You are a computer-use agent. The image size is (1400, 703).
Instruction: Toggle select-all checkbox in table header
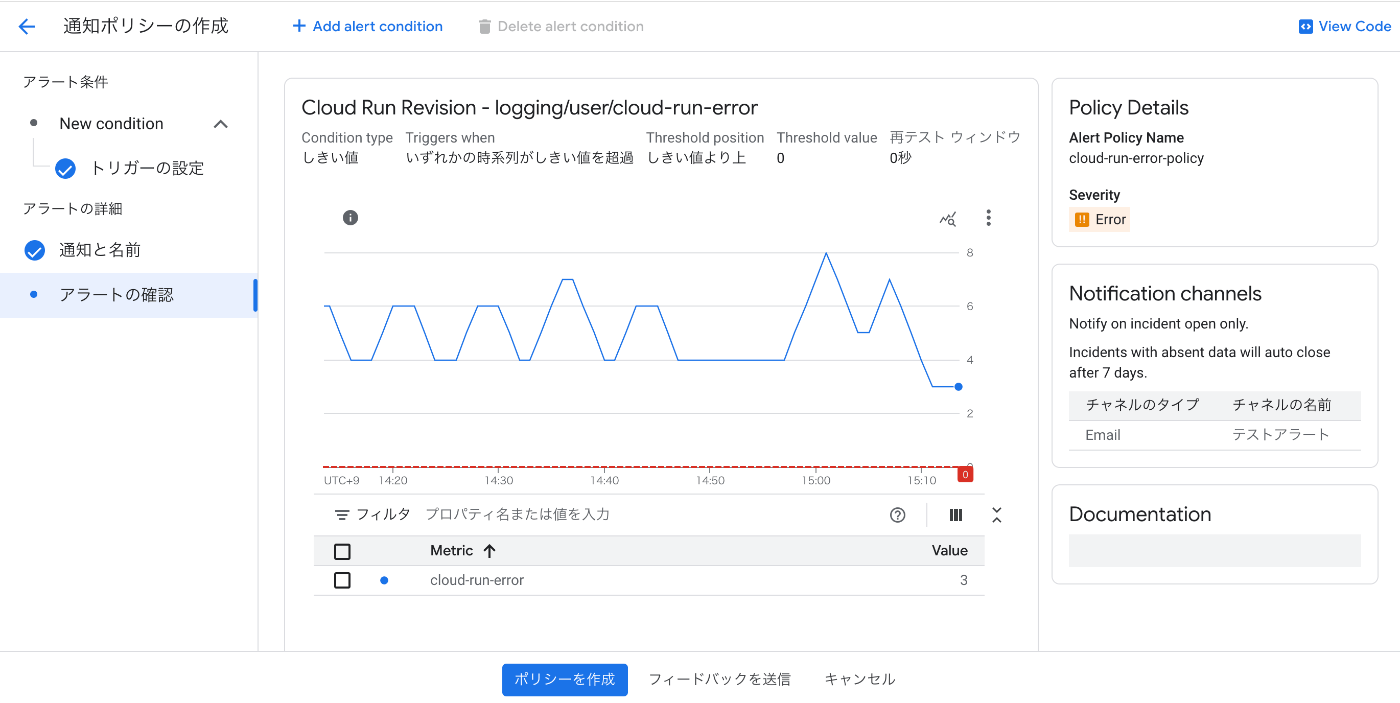[x=342, y=551]
